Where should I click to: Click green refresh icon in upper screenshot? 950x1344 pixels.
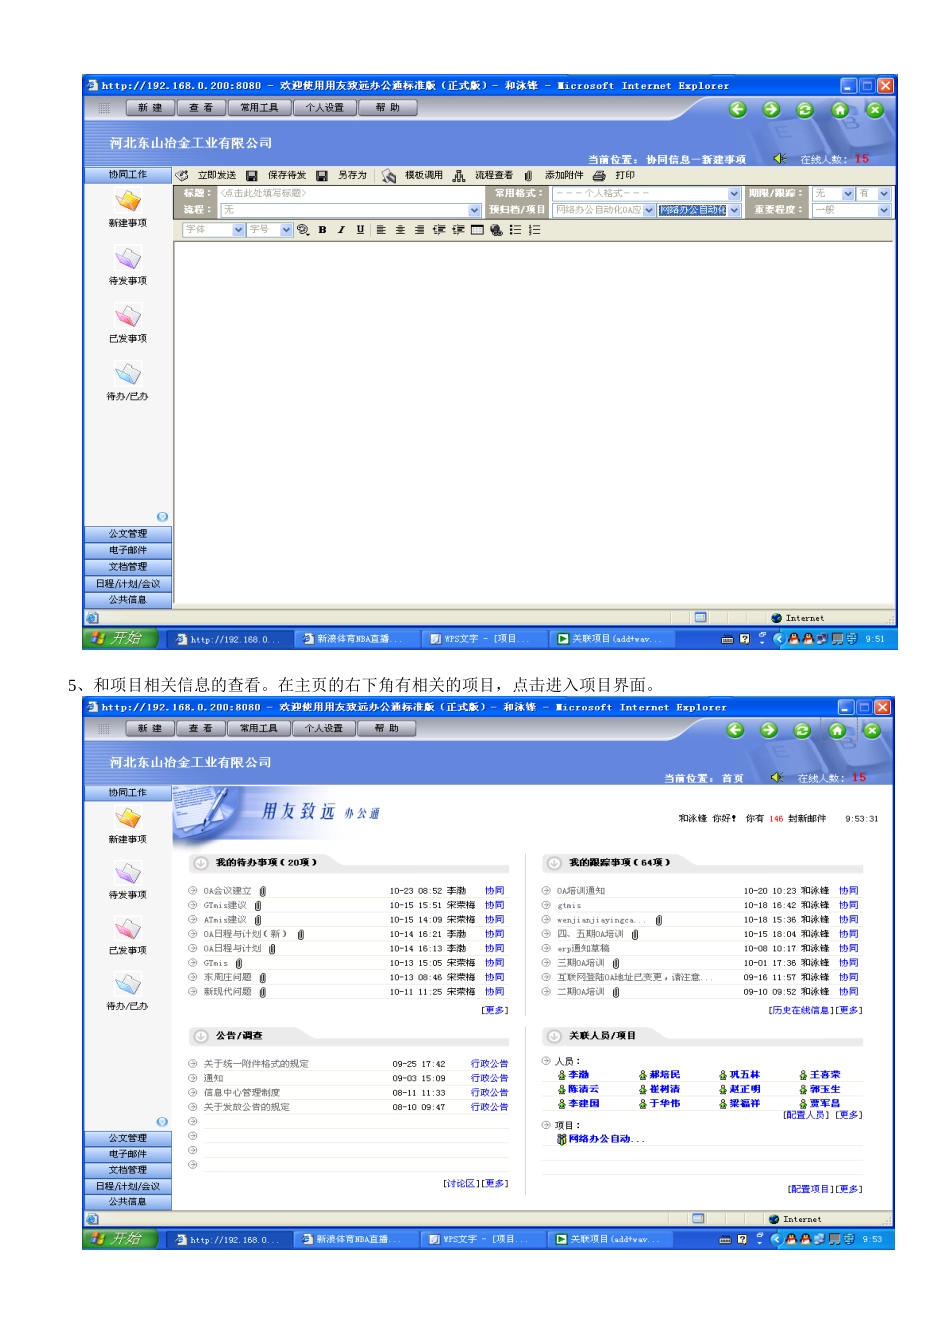pyautogui.click(x=805, y=109)
